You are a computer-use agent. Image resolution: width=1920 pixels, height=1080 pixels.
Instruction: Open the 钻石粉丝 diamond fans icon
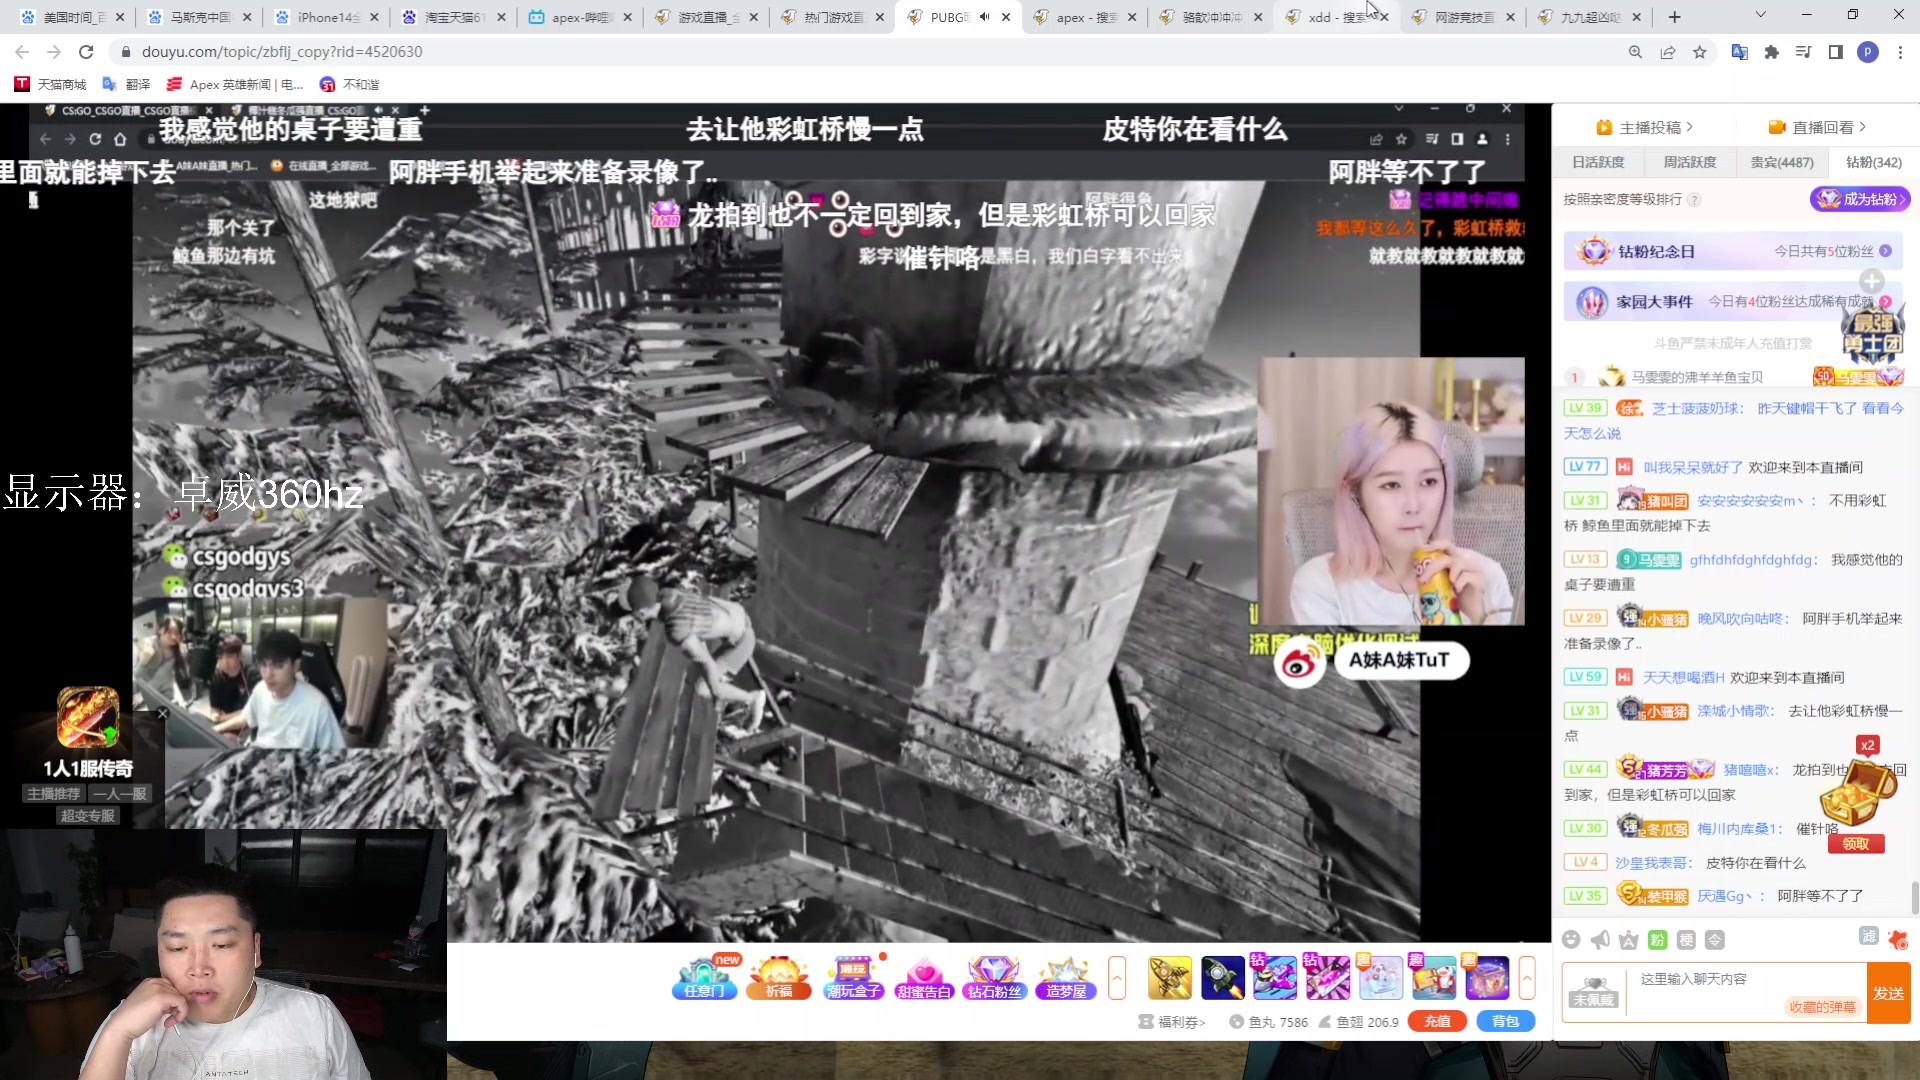pos(994,977)
